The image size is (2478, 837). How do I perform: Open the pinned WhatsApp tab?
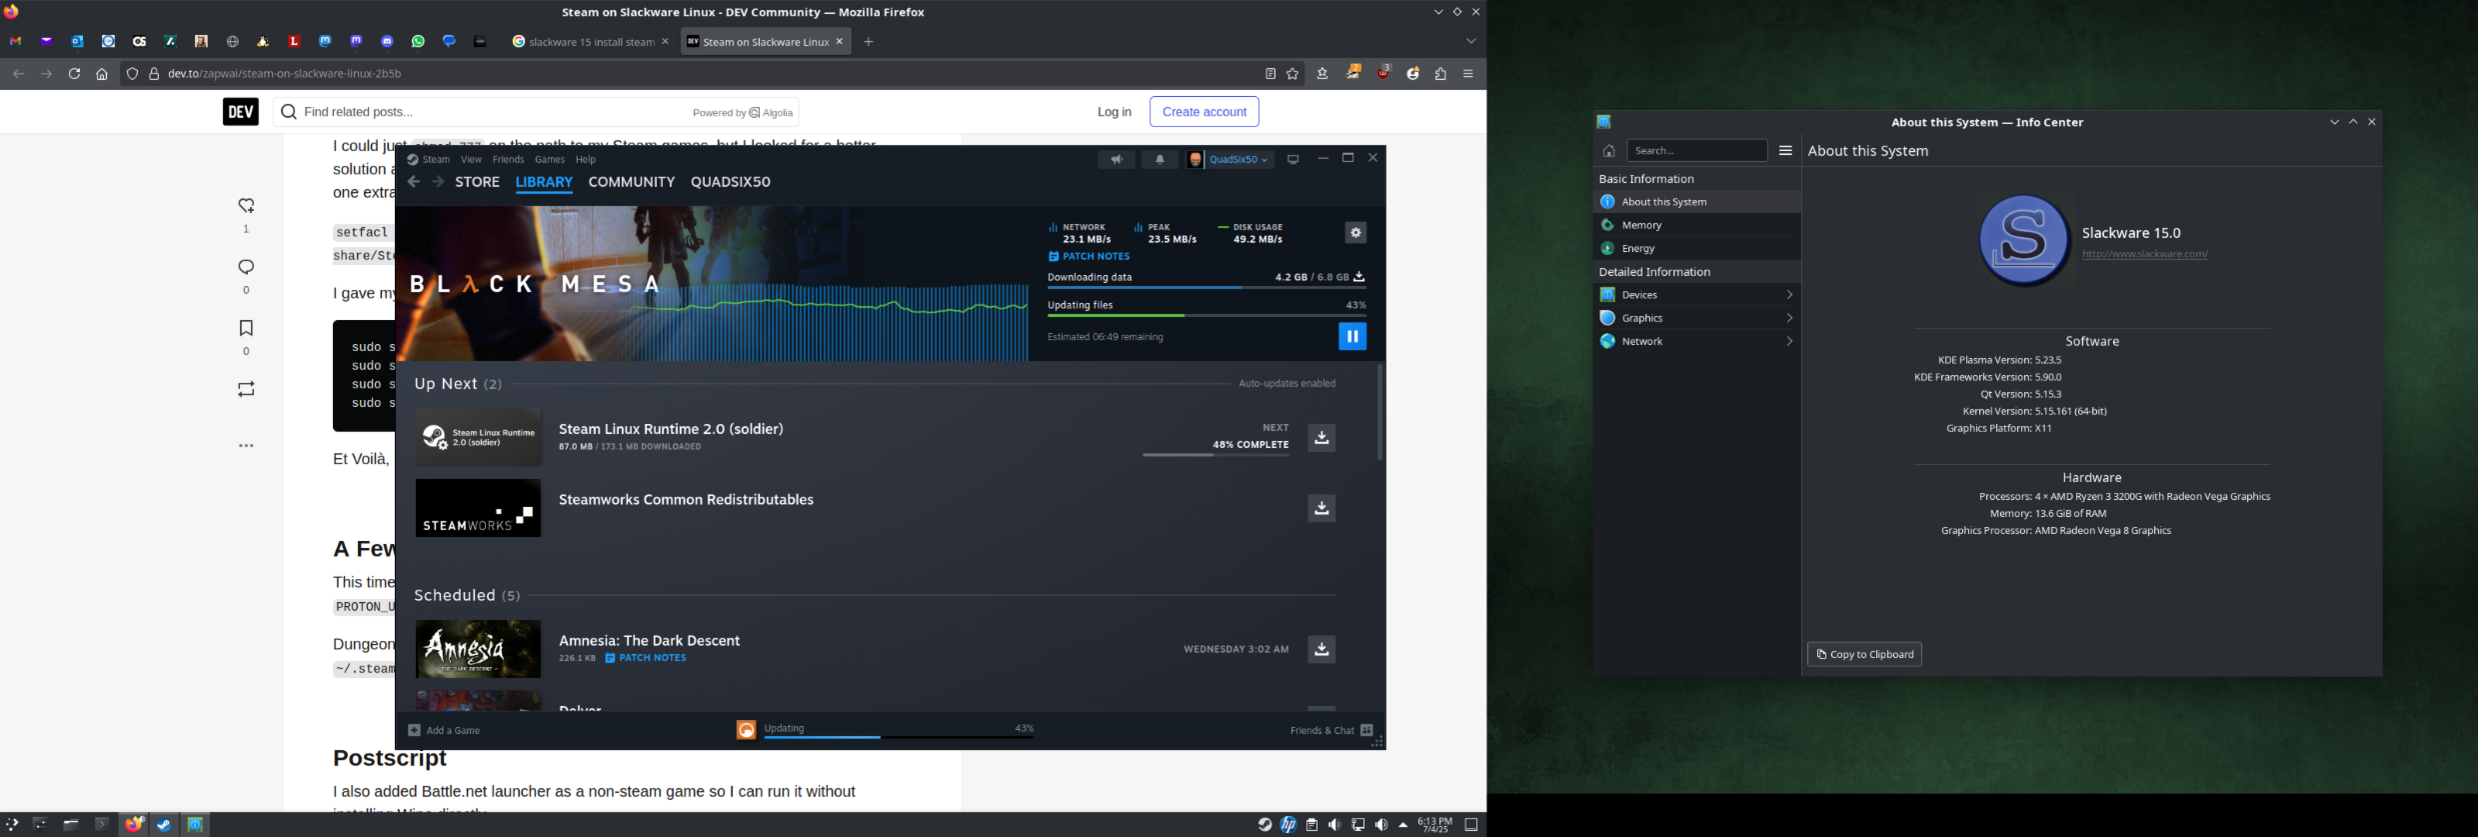click(418, 42)
